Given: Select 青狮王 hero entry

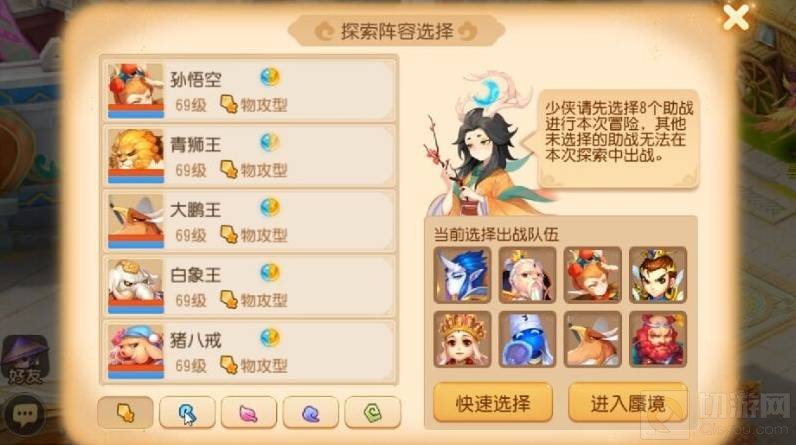Looking at the screenshot, I should click(250, 156).
